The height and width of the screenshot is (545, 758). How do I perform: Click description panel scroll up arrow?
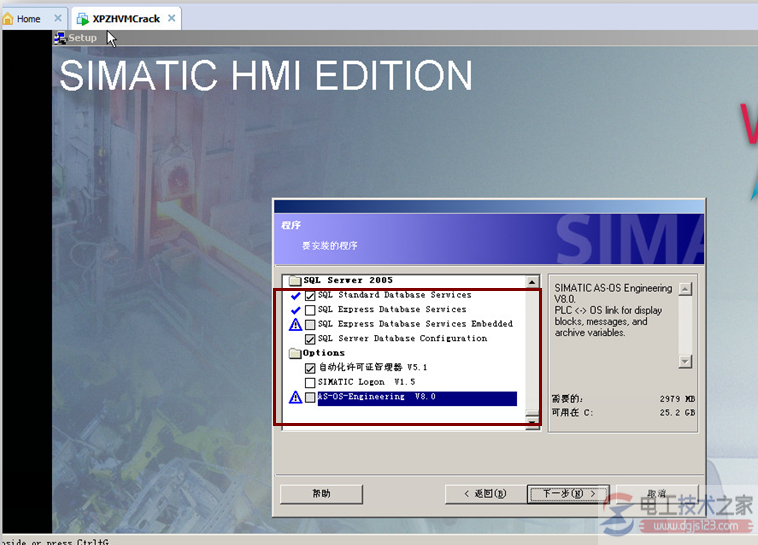685,289
